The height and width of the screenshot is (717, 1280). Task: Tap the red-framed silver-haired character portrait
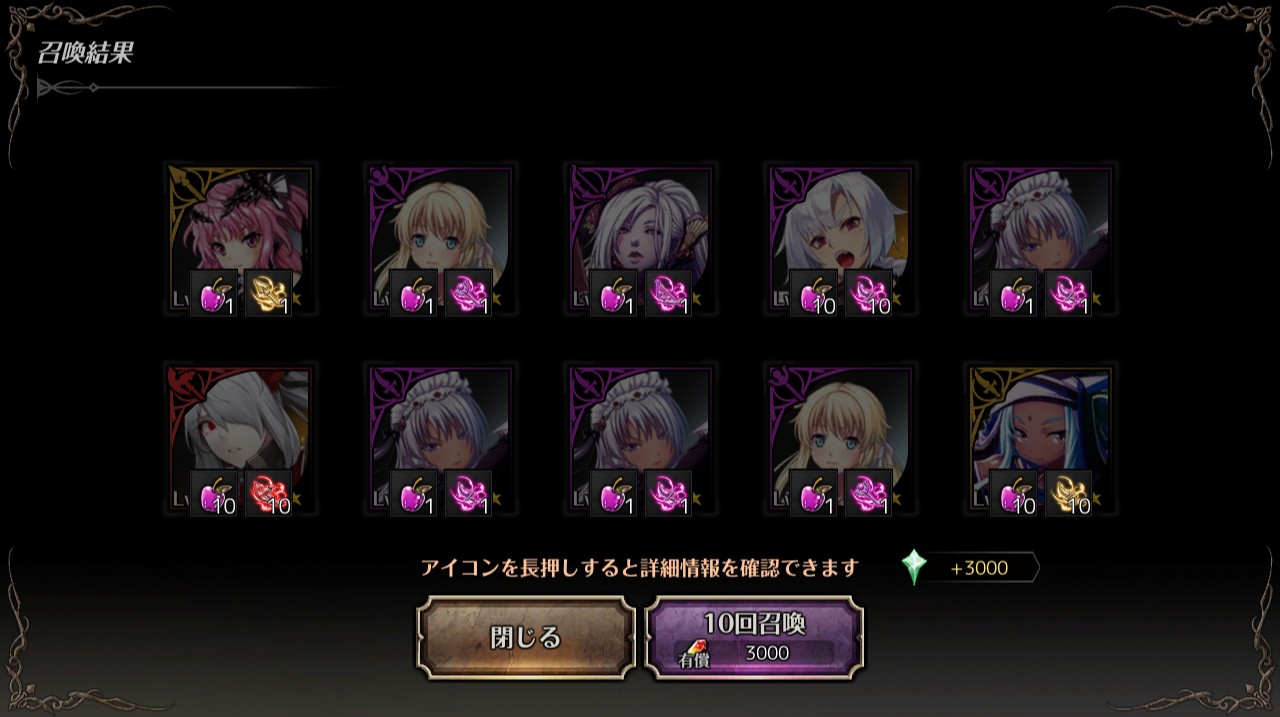pyautogui.click(x=240, y=440)
